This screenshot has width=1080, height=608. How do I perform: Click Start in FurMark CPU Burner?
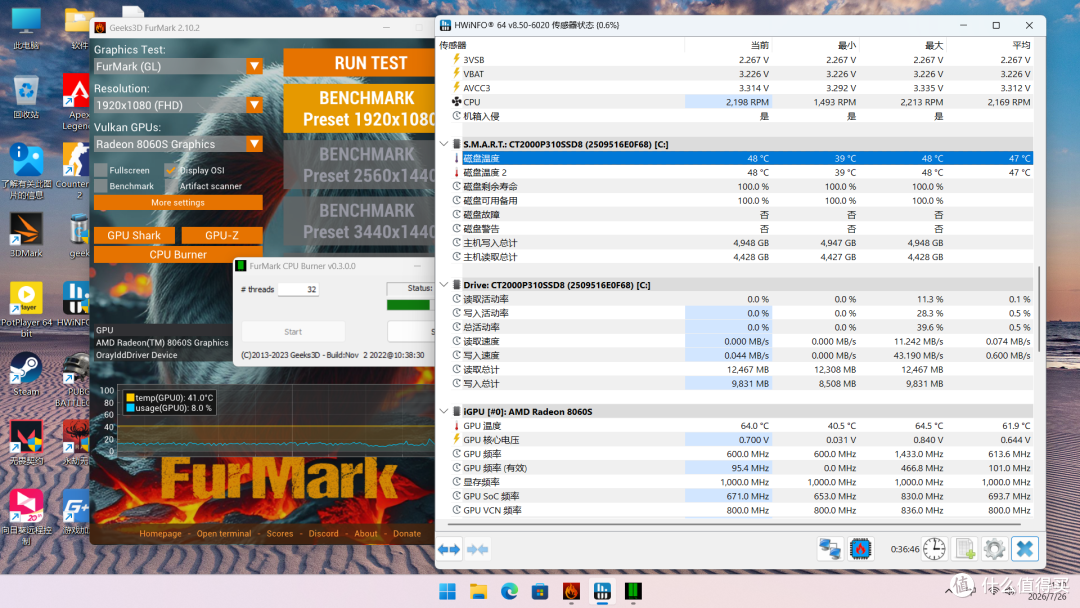293,331
